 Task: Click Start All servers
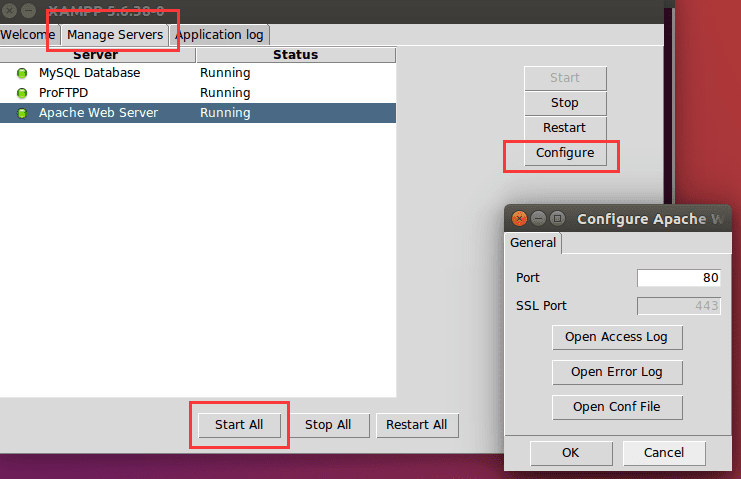[239, 425]
